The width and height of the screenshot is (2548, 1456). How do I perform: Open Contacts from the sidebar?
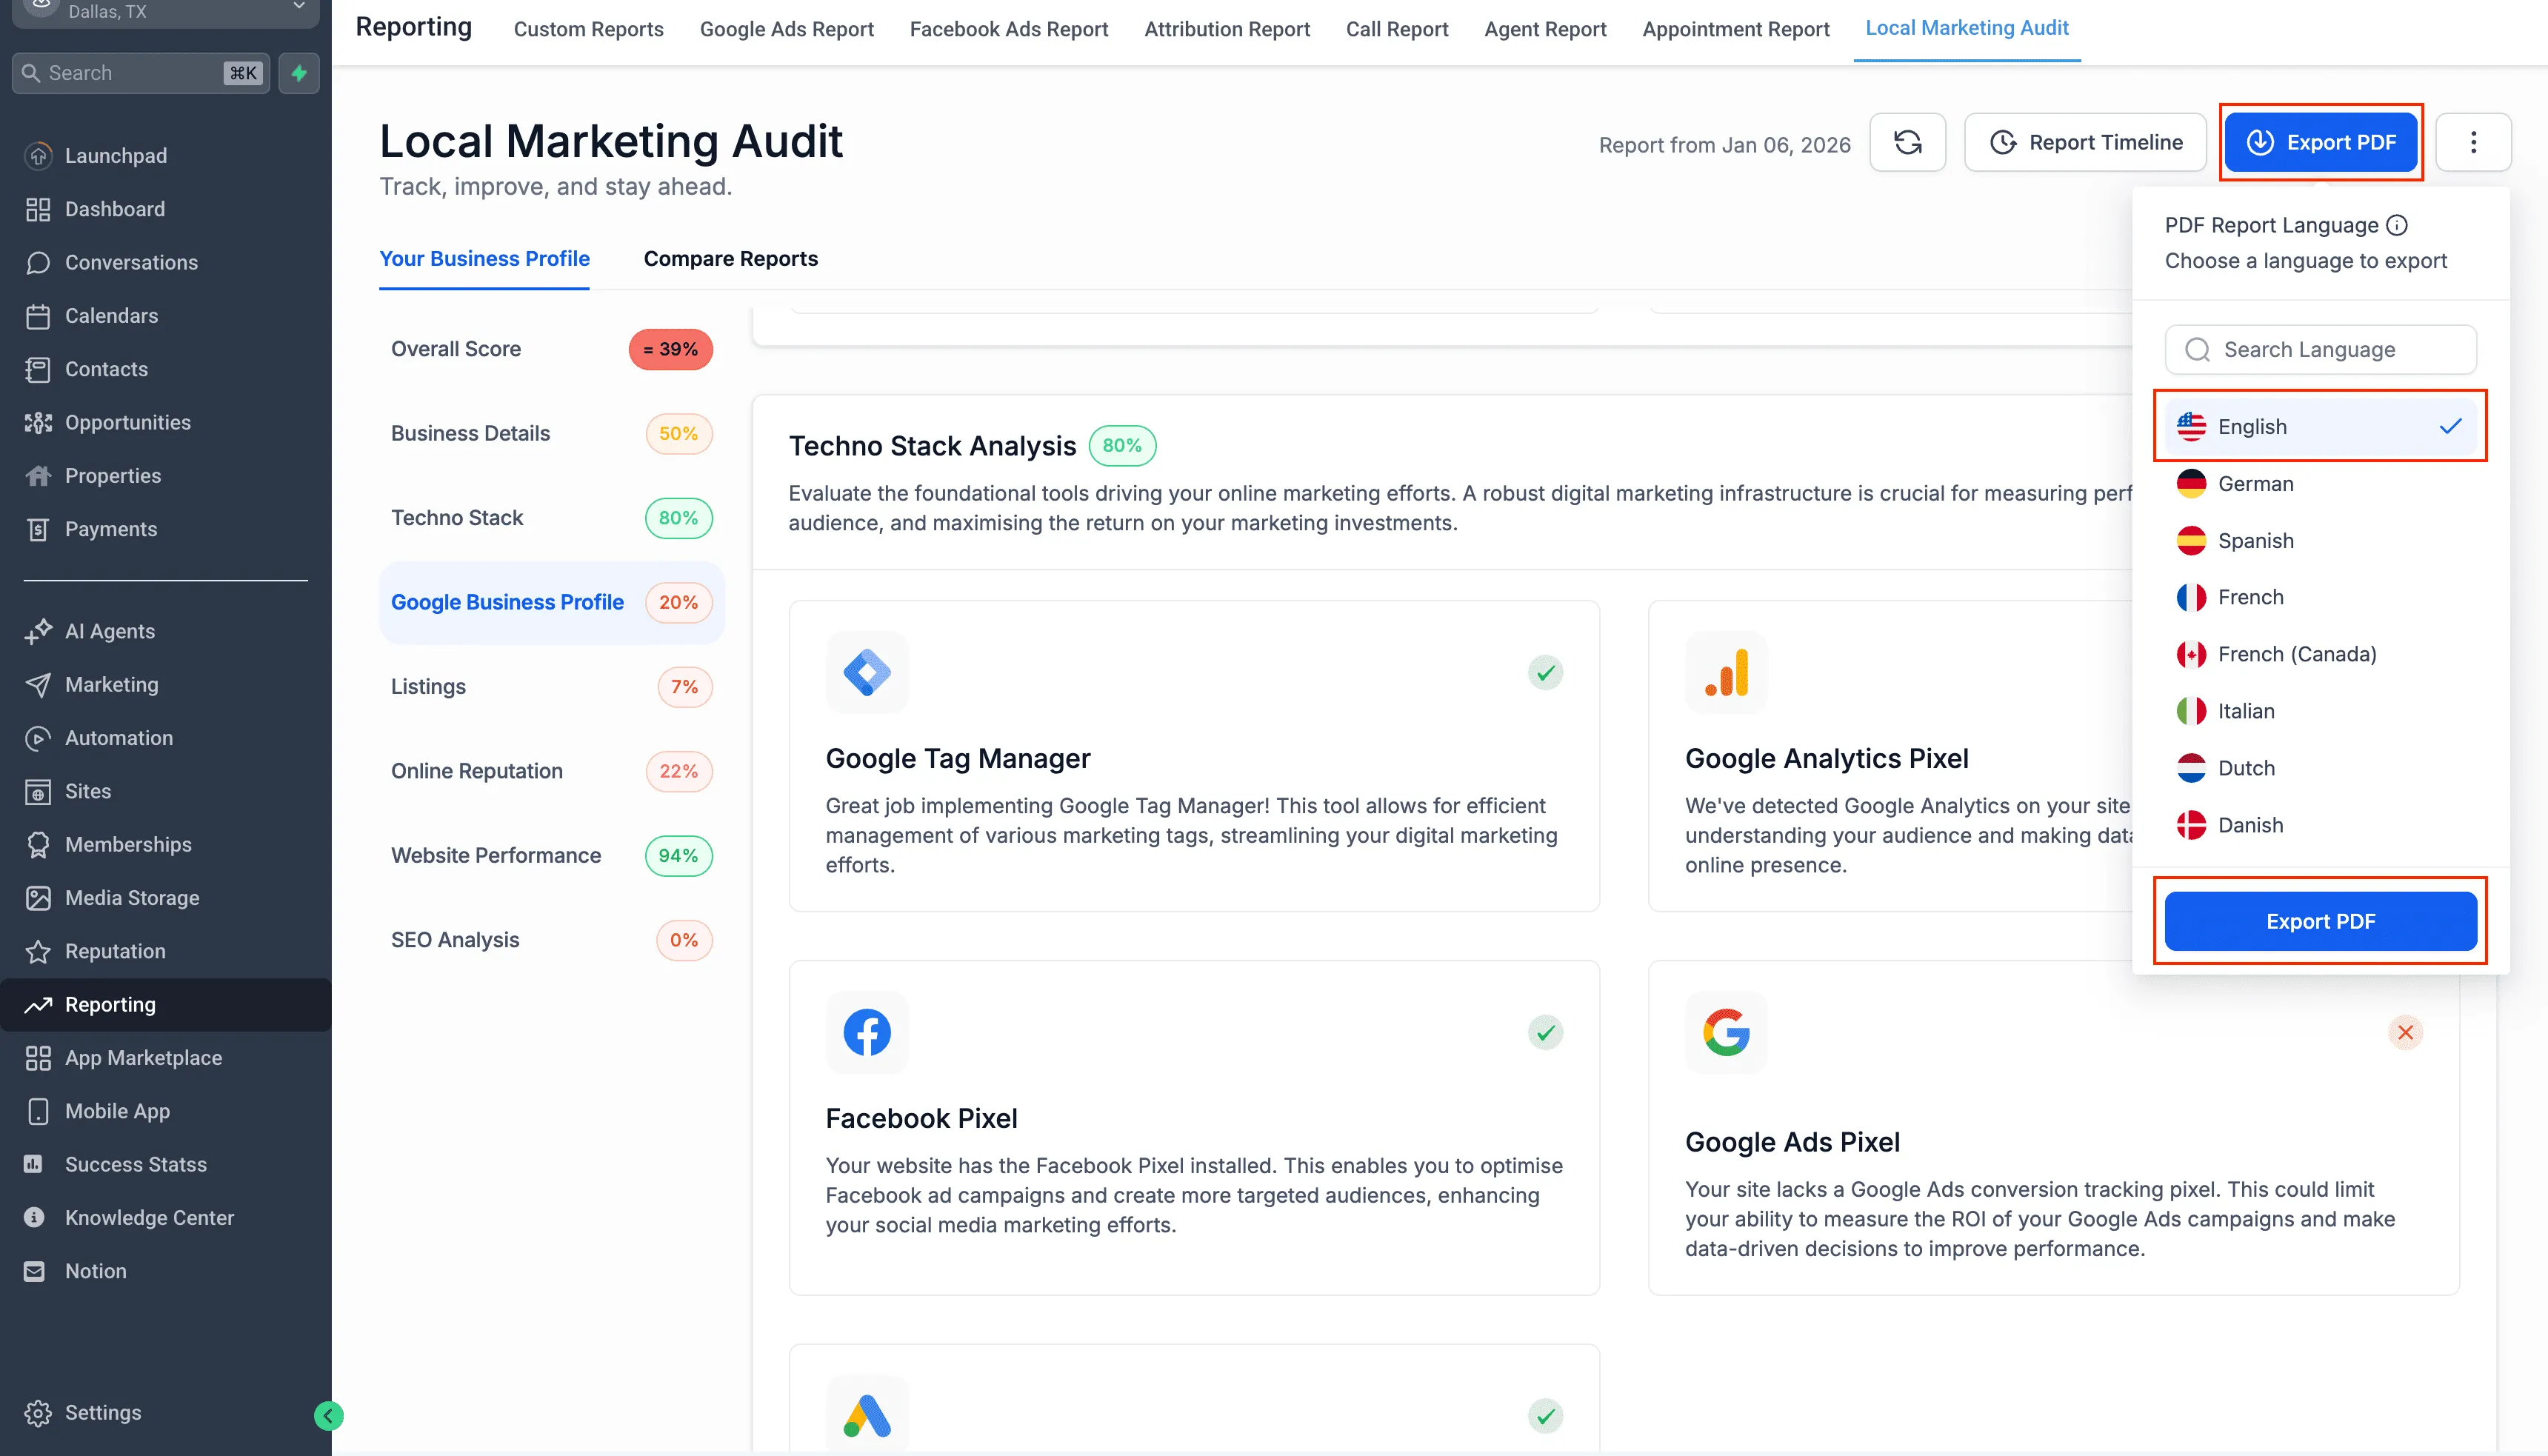pos(105,368)
